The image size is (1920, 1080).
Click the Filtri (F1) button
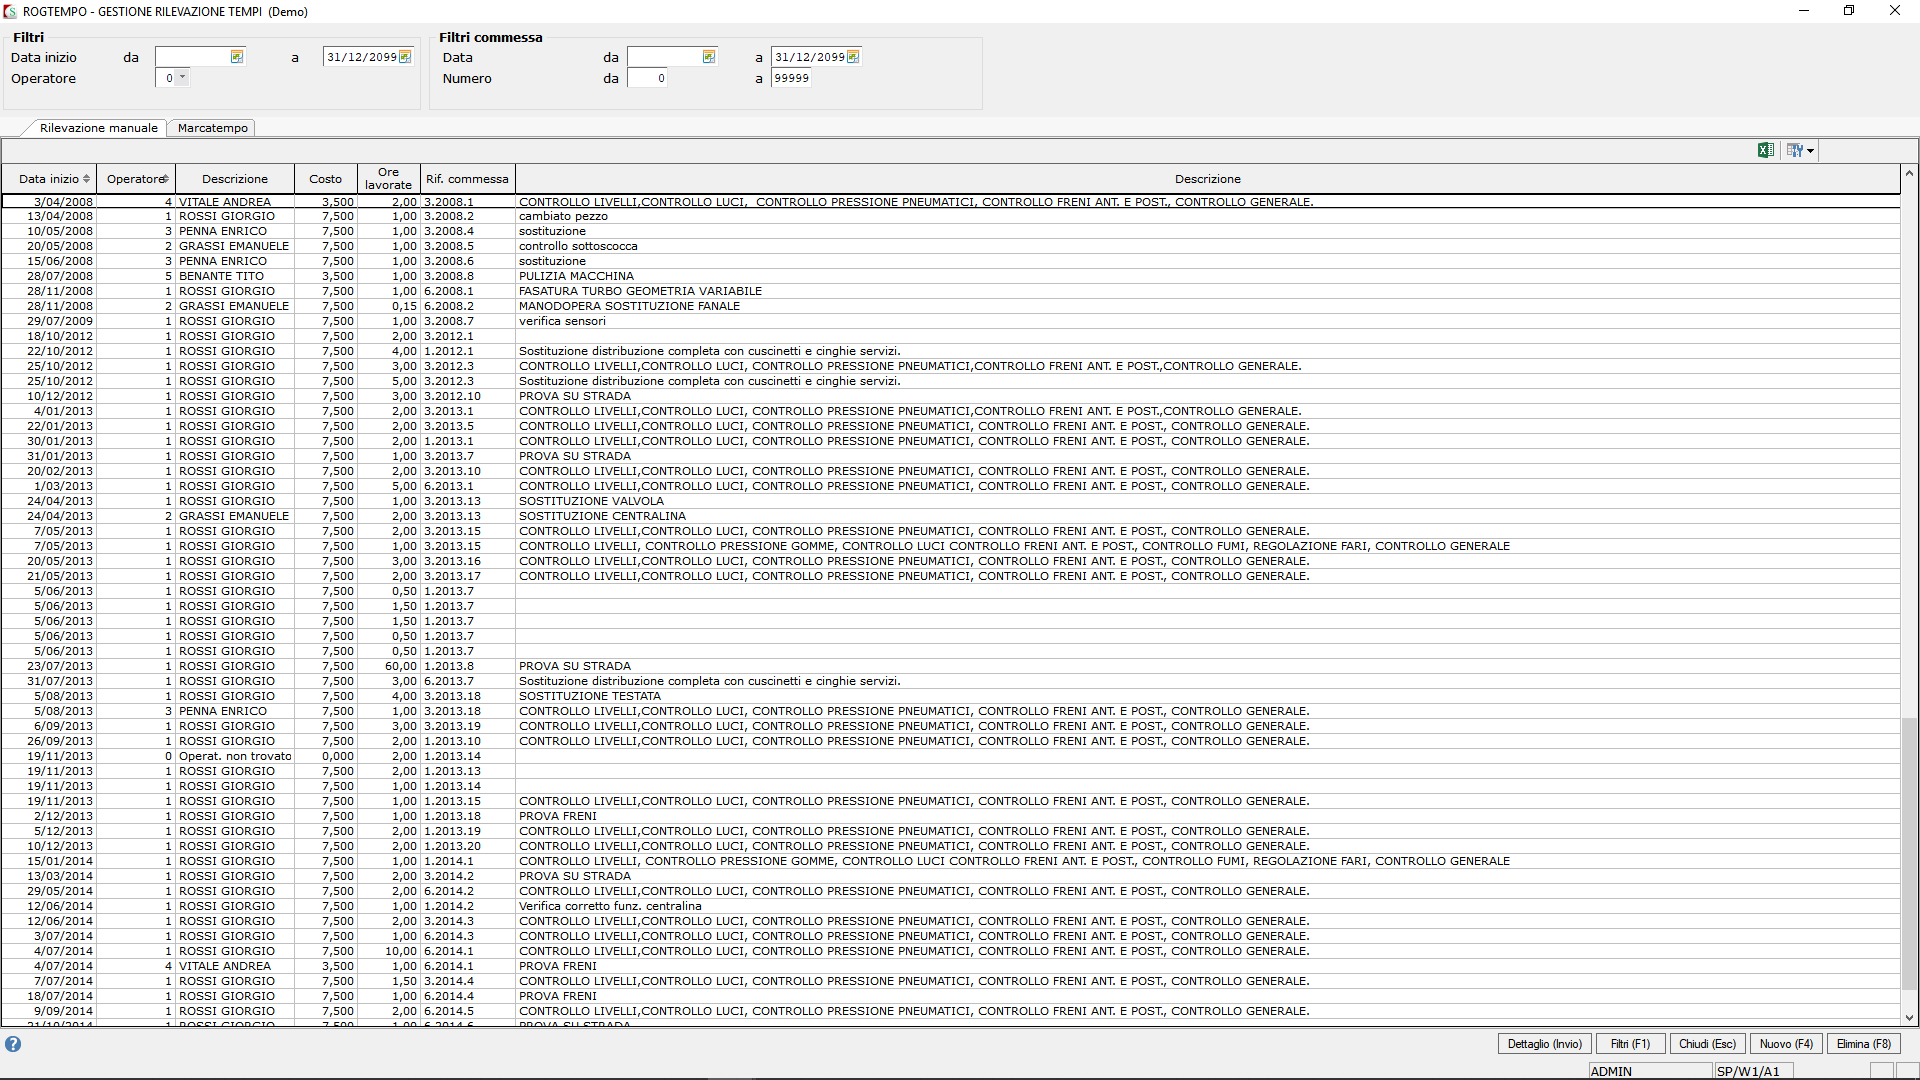click(x=1630, y=1044)
